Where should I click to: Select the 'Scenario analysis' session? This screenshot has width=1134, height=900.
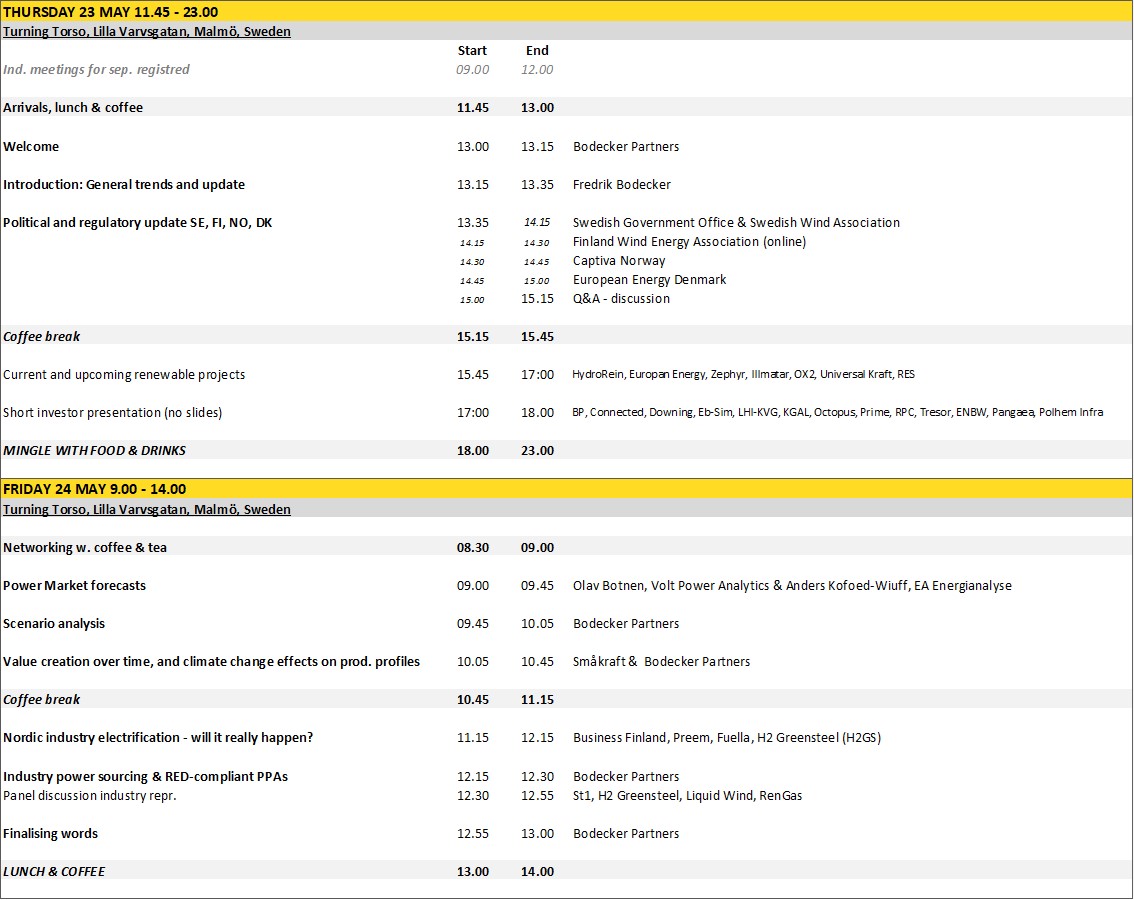(54, 624)
